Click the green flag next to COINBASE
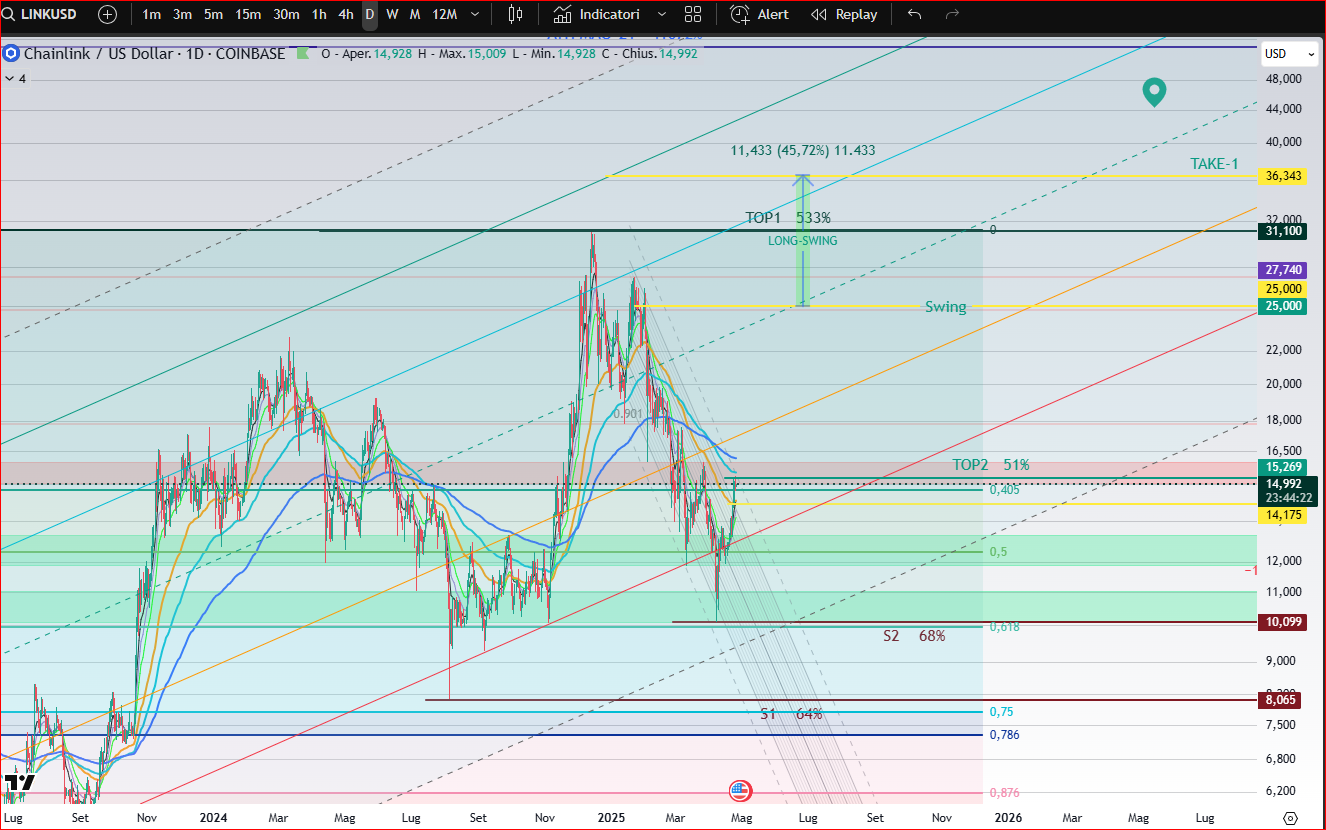 click(302, 54)
